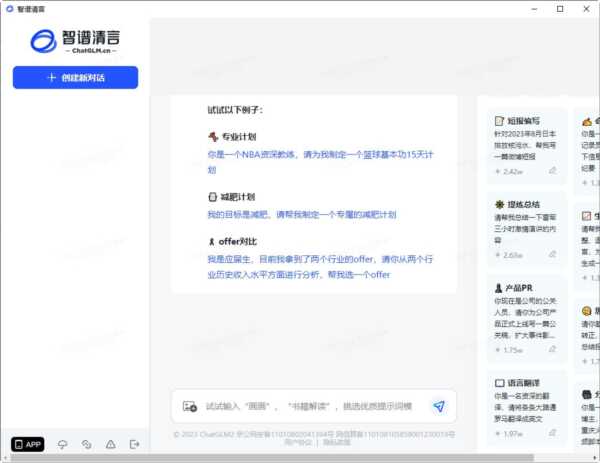Click the warning triangle icon in sidebar

pos(110,444)
